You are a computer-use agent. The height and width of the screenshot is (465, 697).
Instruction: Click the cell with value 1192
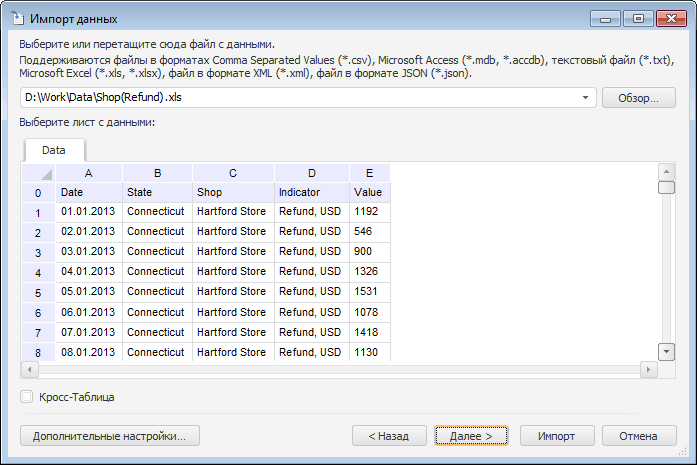(368, 212)
